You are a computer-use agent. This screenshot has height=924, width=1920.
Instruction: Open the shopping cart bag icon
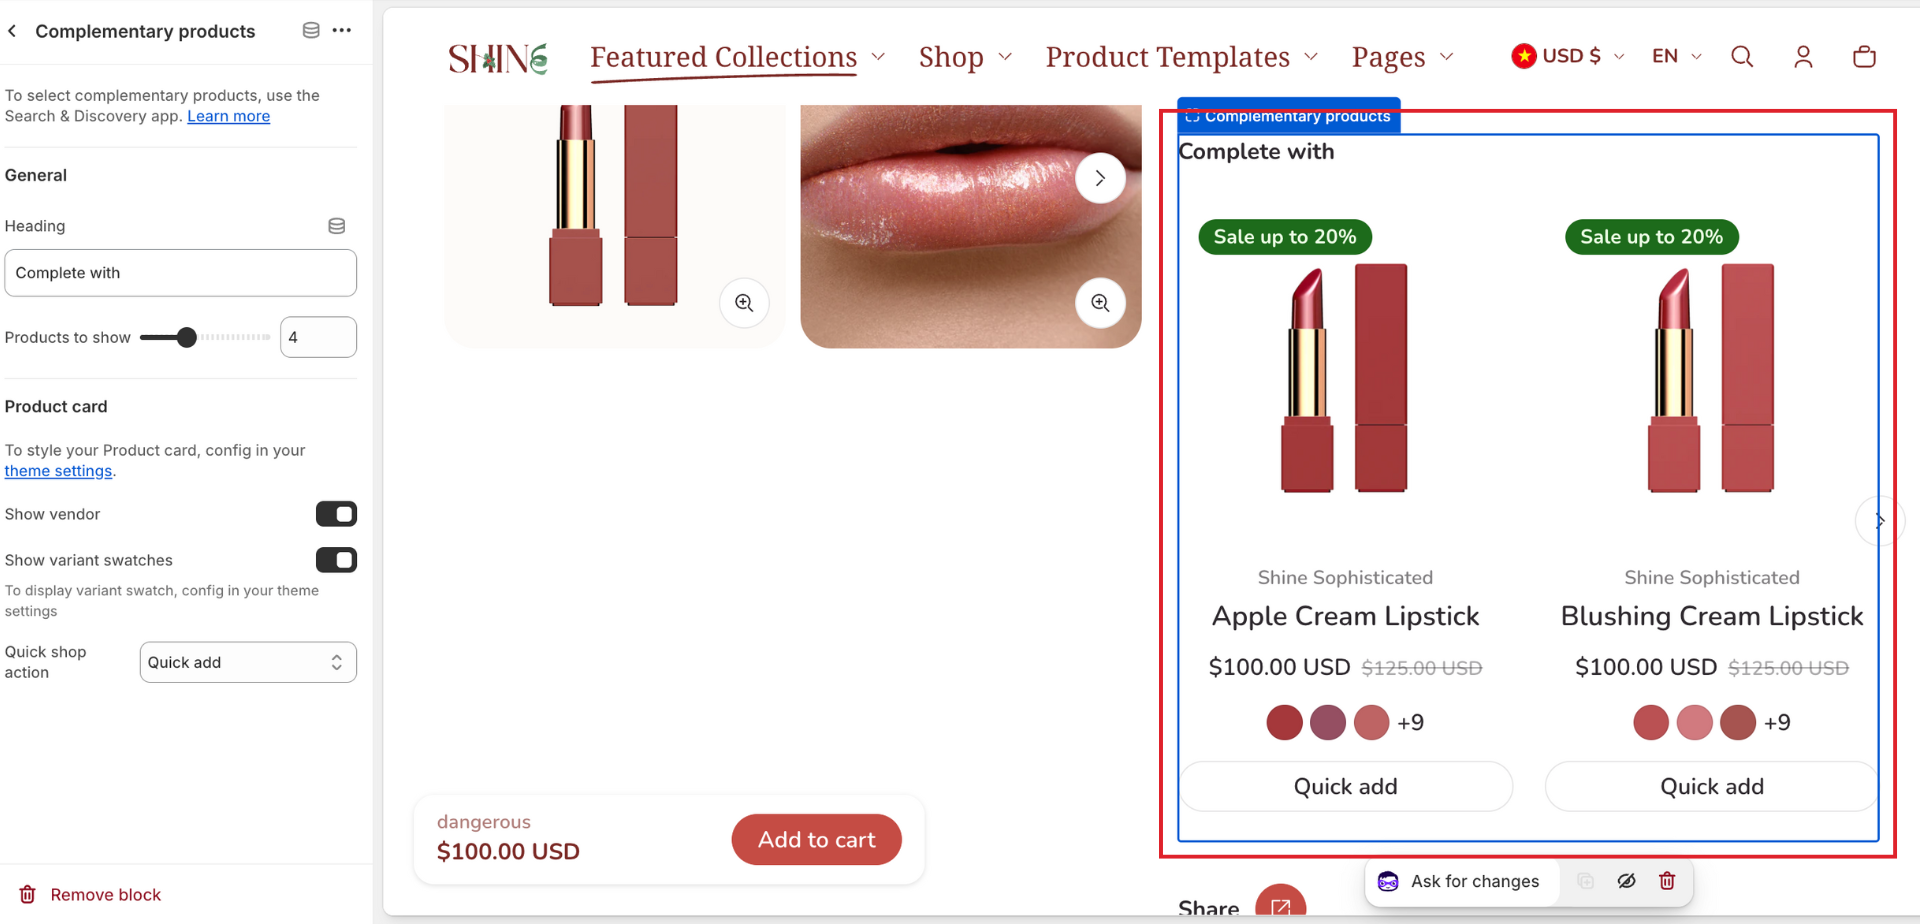tap(1864, 57)
